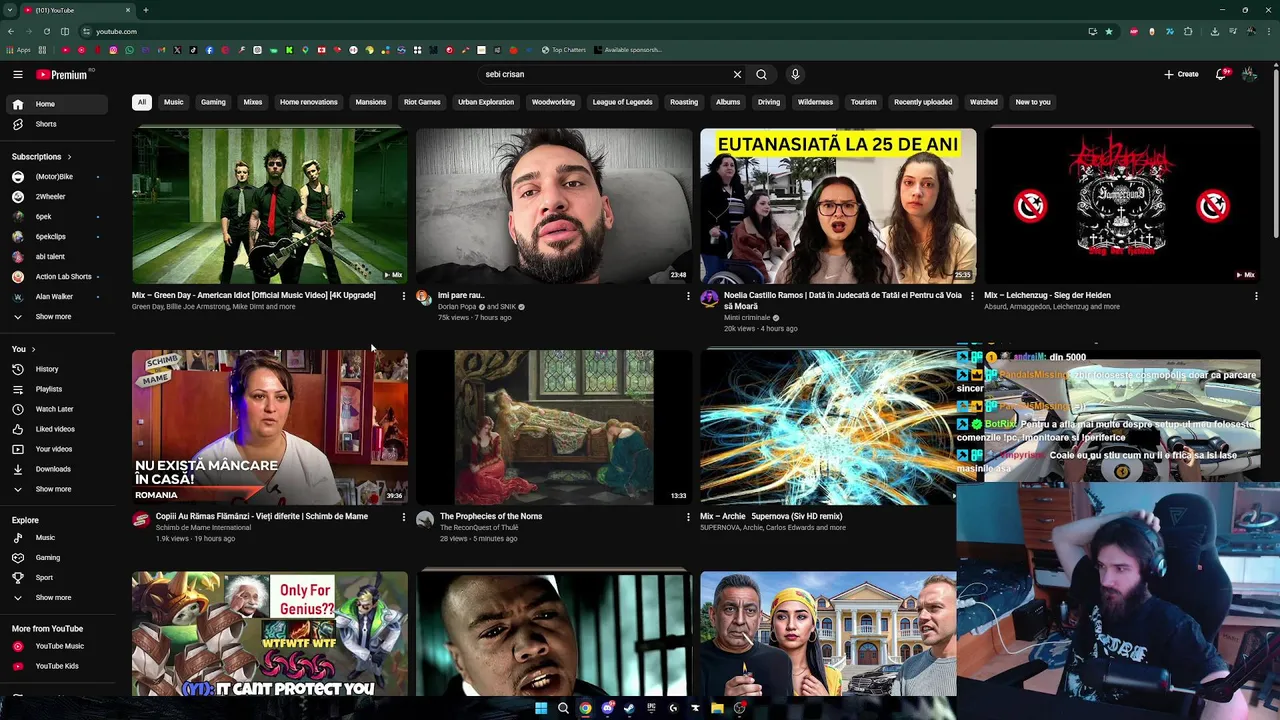Viewport: 1280px width, 720px height.
Task: Open the Subscriptions section chevron
Action: (69, 157)
